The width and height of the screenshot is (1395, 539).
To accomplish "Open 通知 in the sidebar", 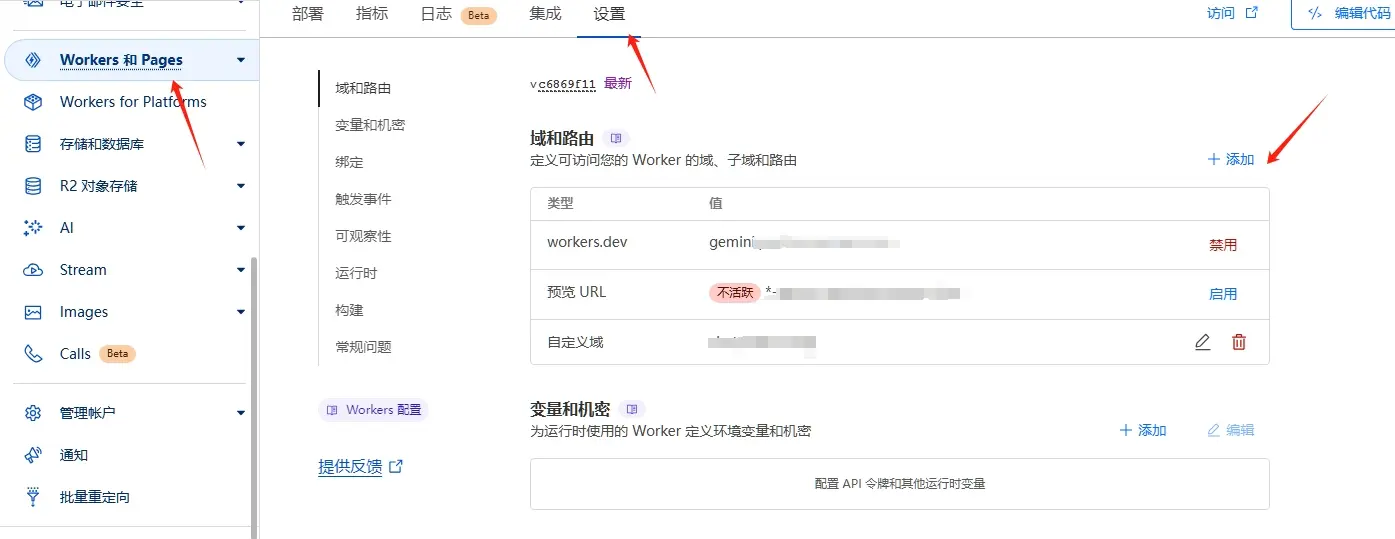I will [x=74, y=455].
